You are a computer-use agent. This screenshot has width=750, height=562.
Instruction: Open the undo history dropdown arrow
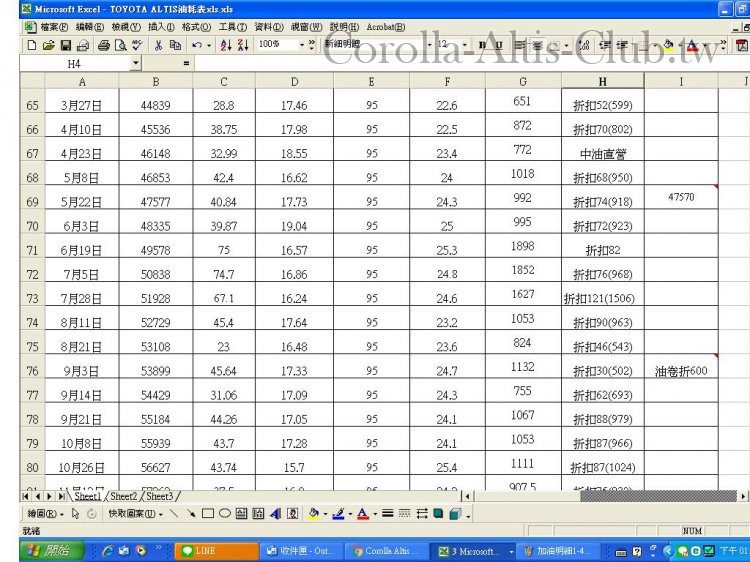[x=209, y=45]
